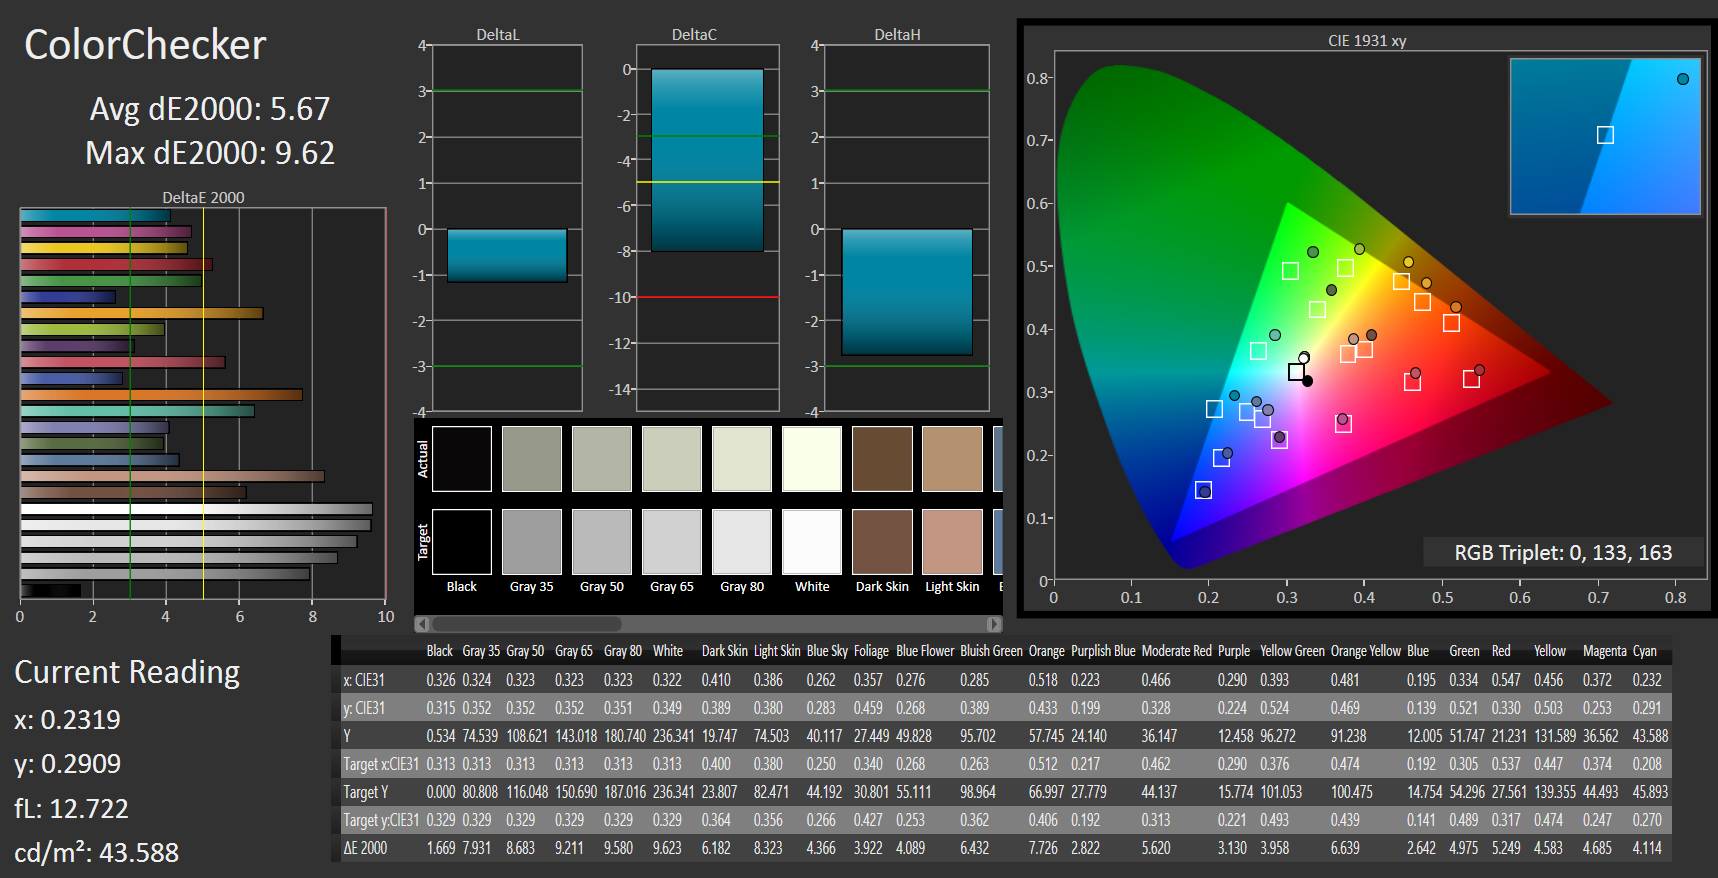Click the ColorChecker heading
1718x878 pixels.
click(x=145, y=45)
